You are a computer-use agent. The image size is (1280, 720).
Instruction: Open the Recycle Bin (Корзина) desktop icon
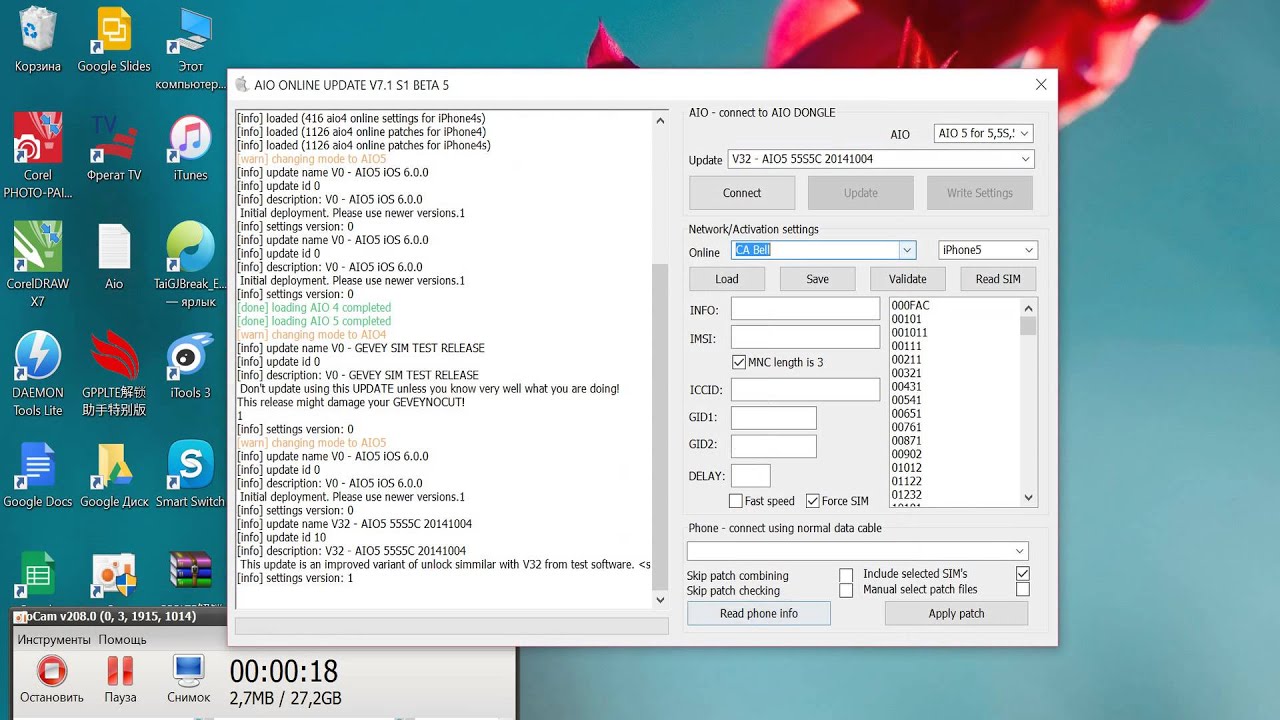tap(38, 40)
